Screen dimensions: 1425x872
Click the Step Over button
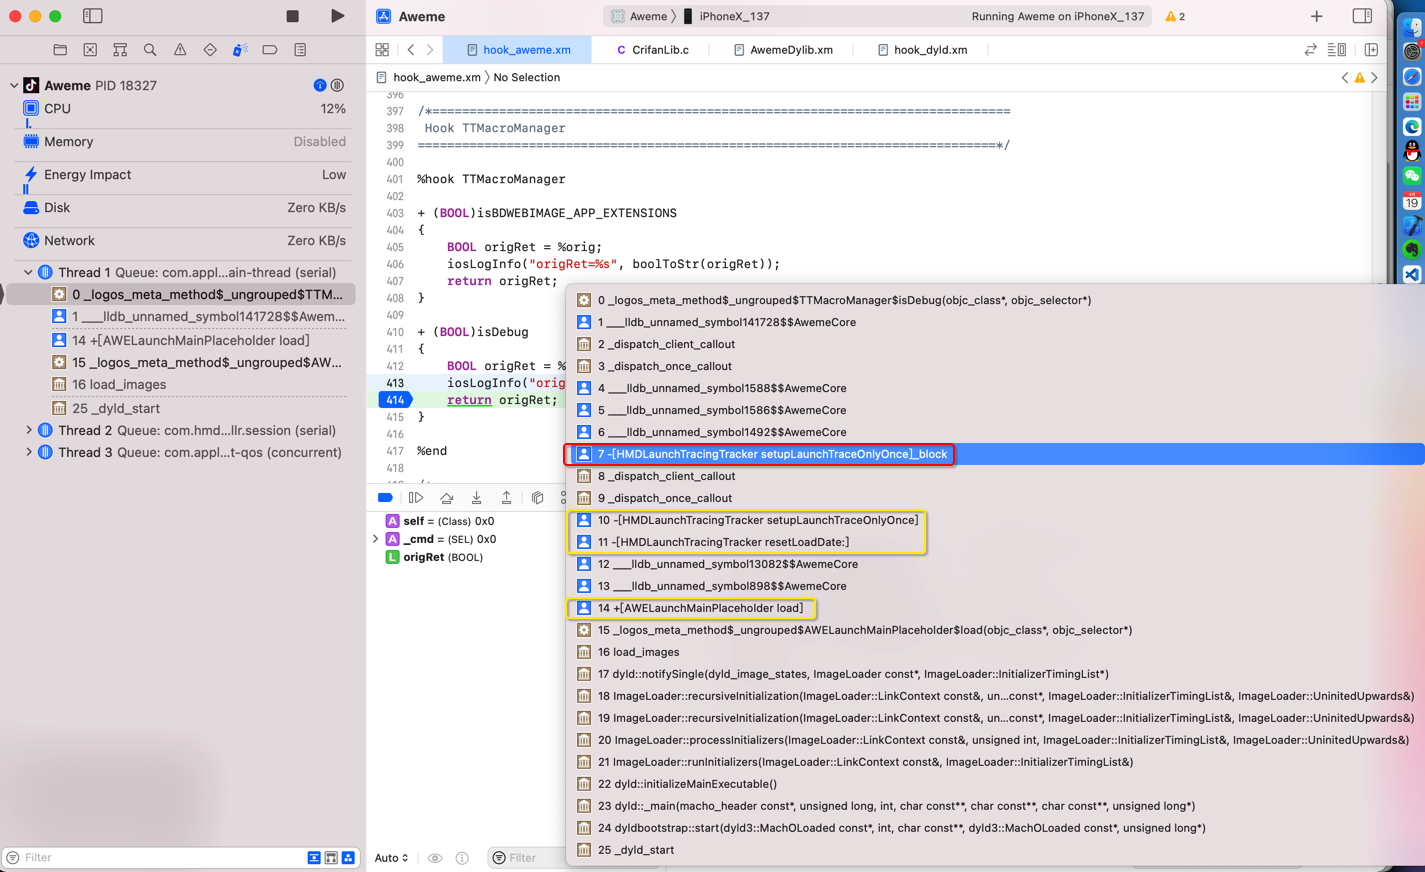[447, 498]
